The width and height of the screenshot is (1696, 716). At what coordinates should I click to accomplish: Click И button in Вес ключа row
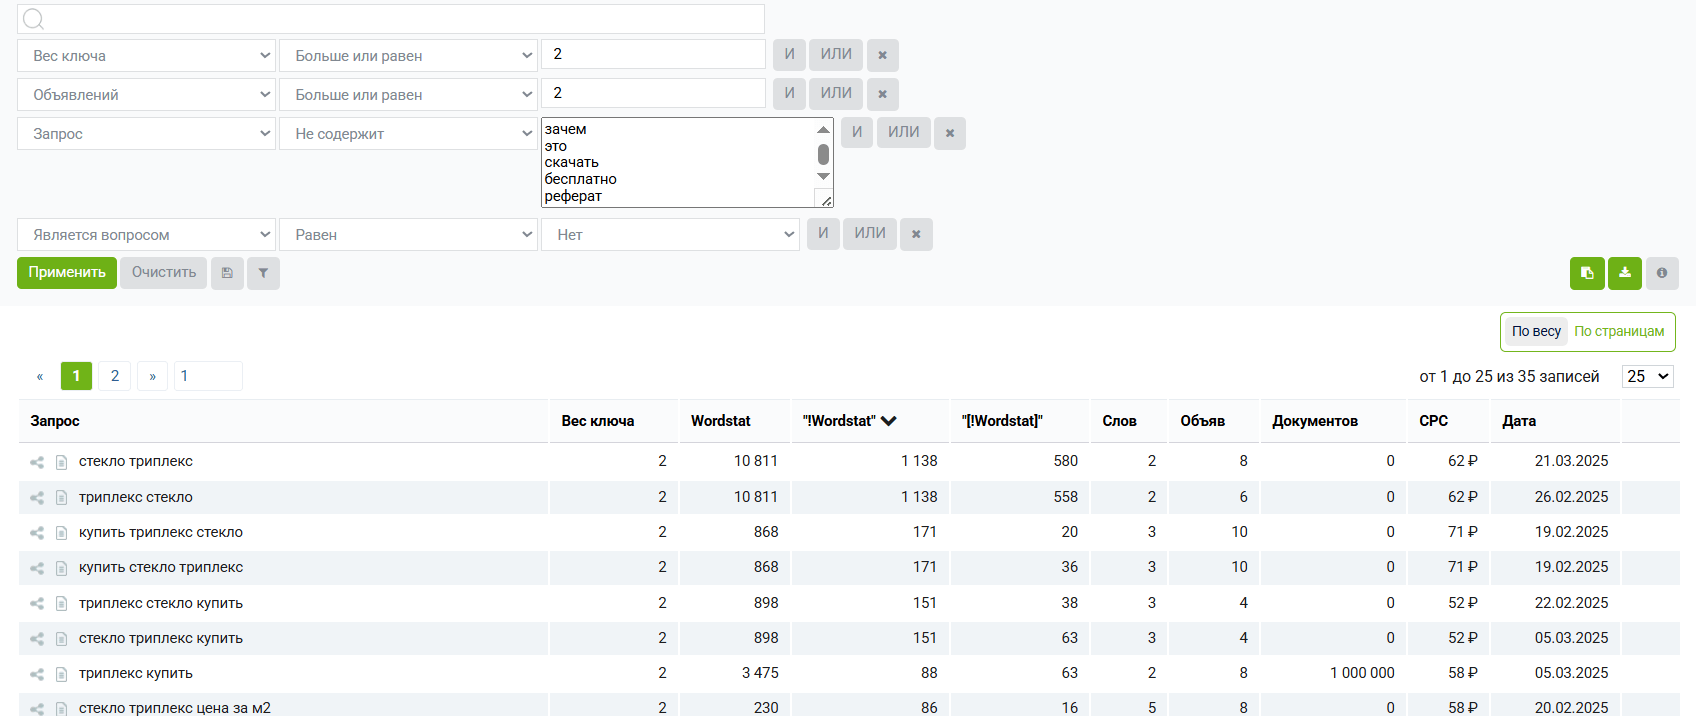(789, 55)
